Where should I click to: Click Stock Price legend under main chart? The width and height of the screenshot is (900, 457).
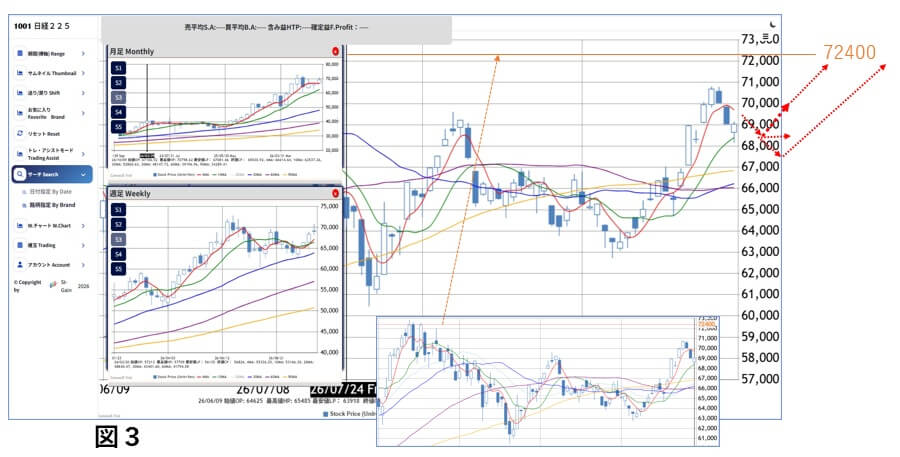(350, 413)
